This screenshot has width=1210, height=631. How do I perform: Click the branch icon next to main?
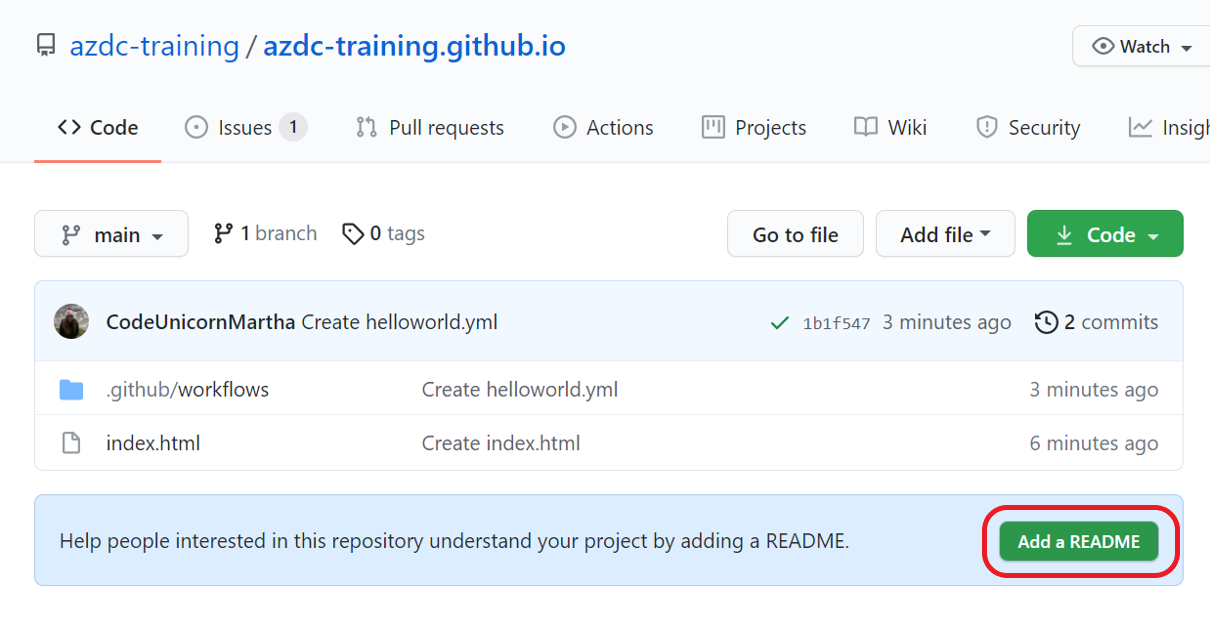[222, 232]
